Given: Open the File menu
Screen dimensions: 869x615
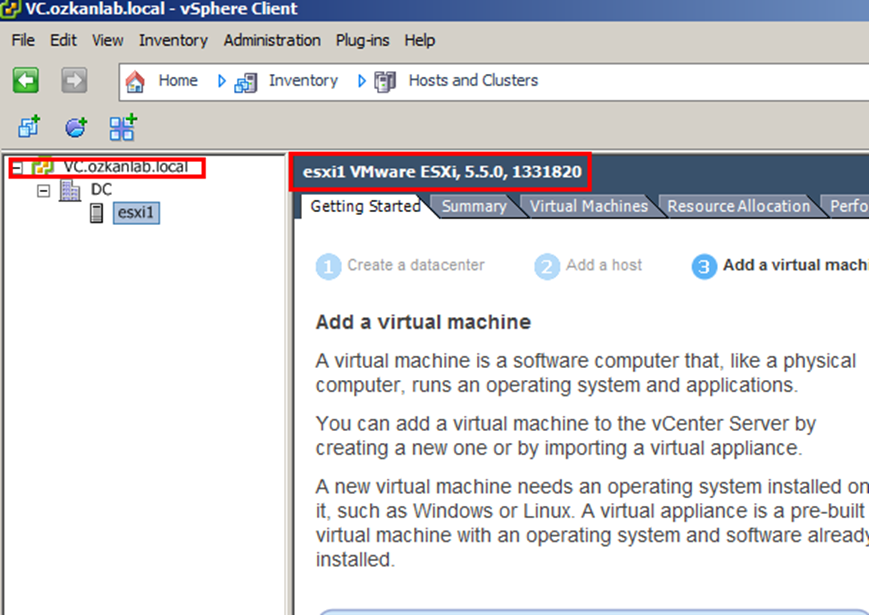Looking at the screenshot, I should point(23,40).
